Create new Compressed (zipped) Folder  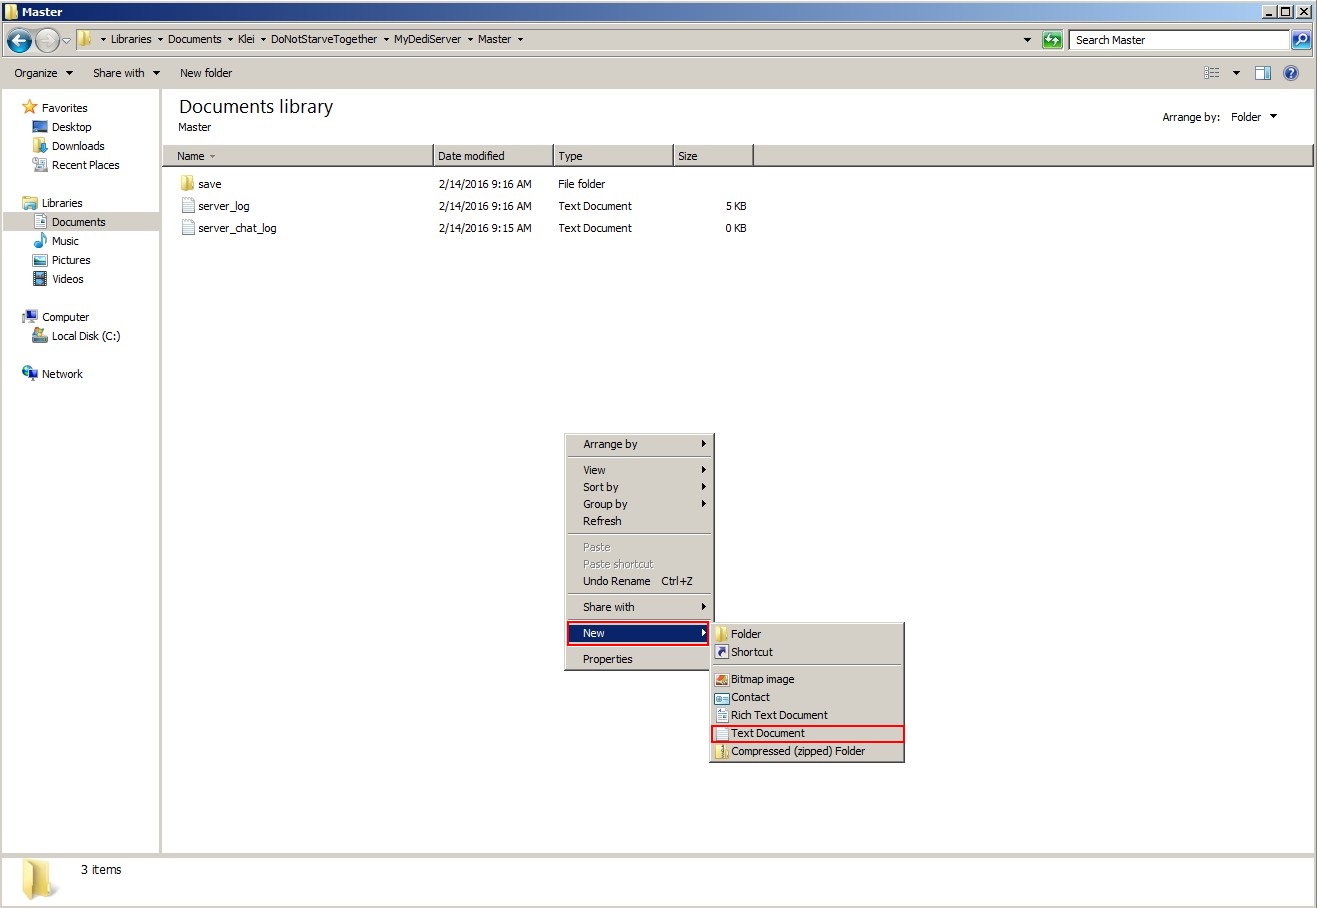point(807,751)
